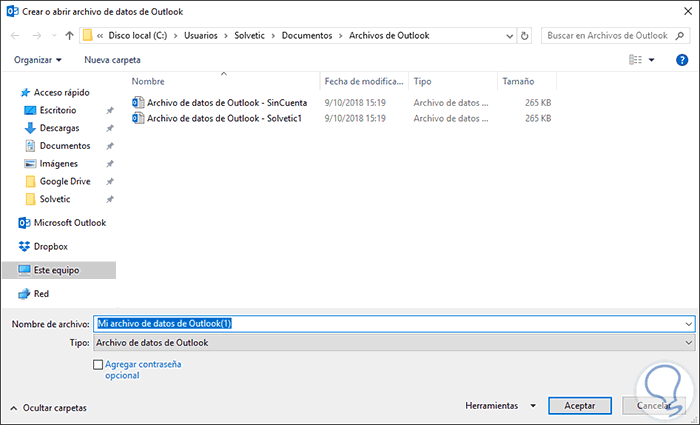This screenshot has width=700, height=425.
Task: Click Documentos in the address path
Action: [x=307, y=36]
